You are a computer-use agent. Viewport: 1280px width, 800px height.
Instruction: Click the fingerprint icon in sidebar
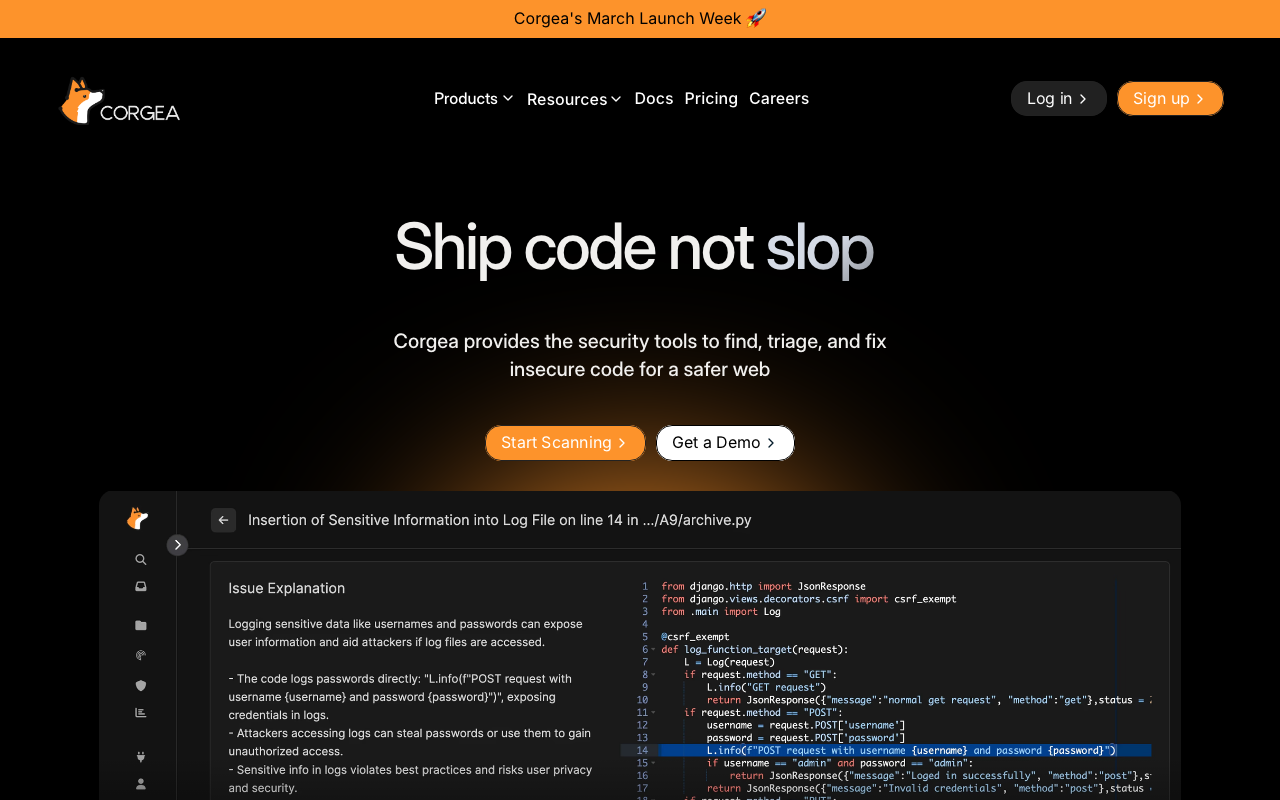(141, 656)
